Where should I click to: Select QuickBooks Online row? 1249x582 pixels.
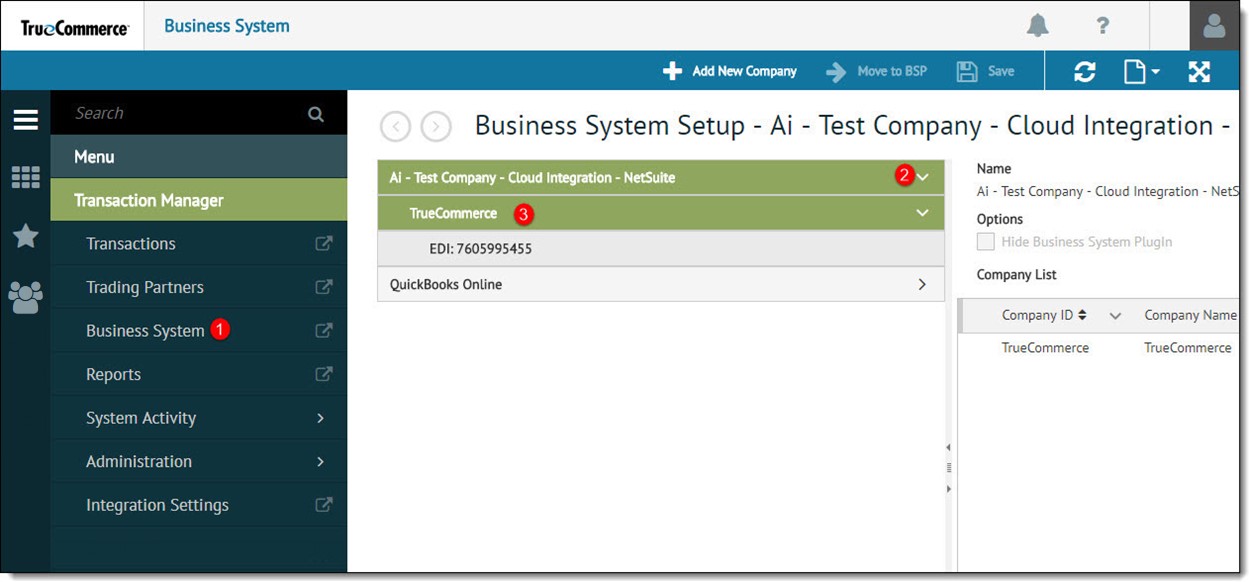point(661,284)
